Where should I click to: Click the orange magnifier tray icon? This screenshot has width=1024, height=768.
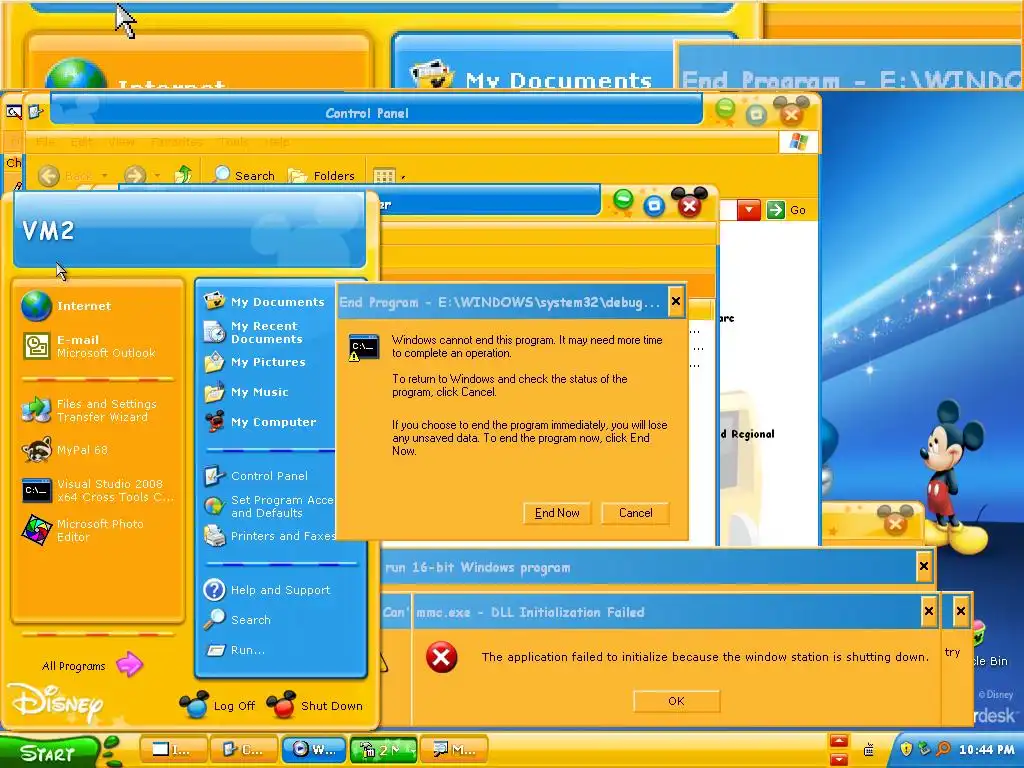[x=943, y=749]
